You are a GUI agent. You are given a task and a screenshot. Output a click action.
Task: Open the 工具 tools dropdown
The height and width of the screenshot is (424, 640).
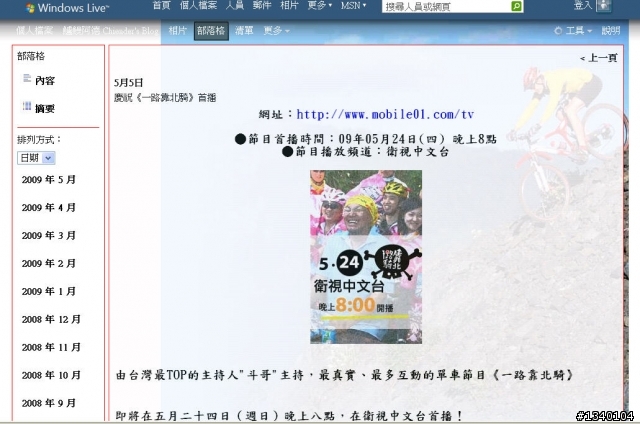pos(578,31)
